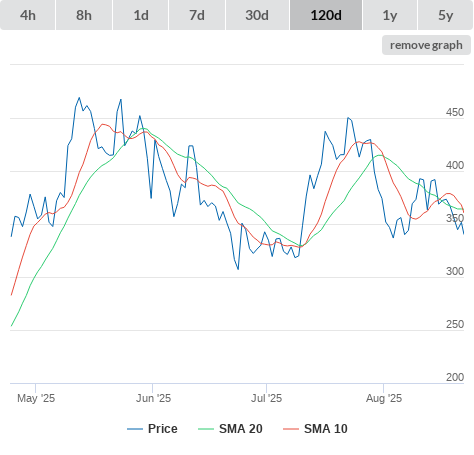Click the green SMA 20 line icon
Image resolution: width=474 pixels, height=455 pixels.
click(x=206, y=429)
